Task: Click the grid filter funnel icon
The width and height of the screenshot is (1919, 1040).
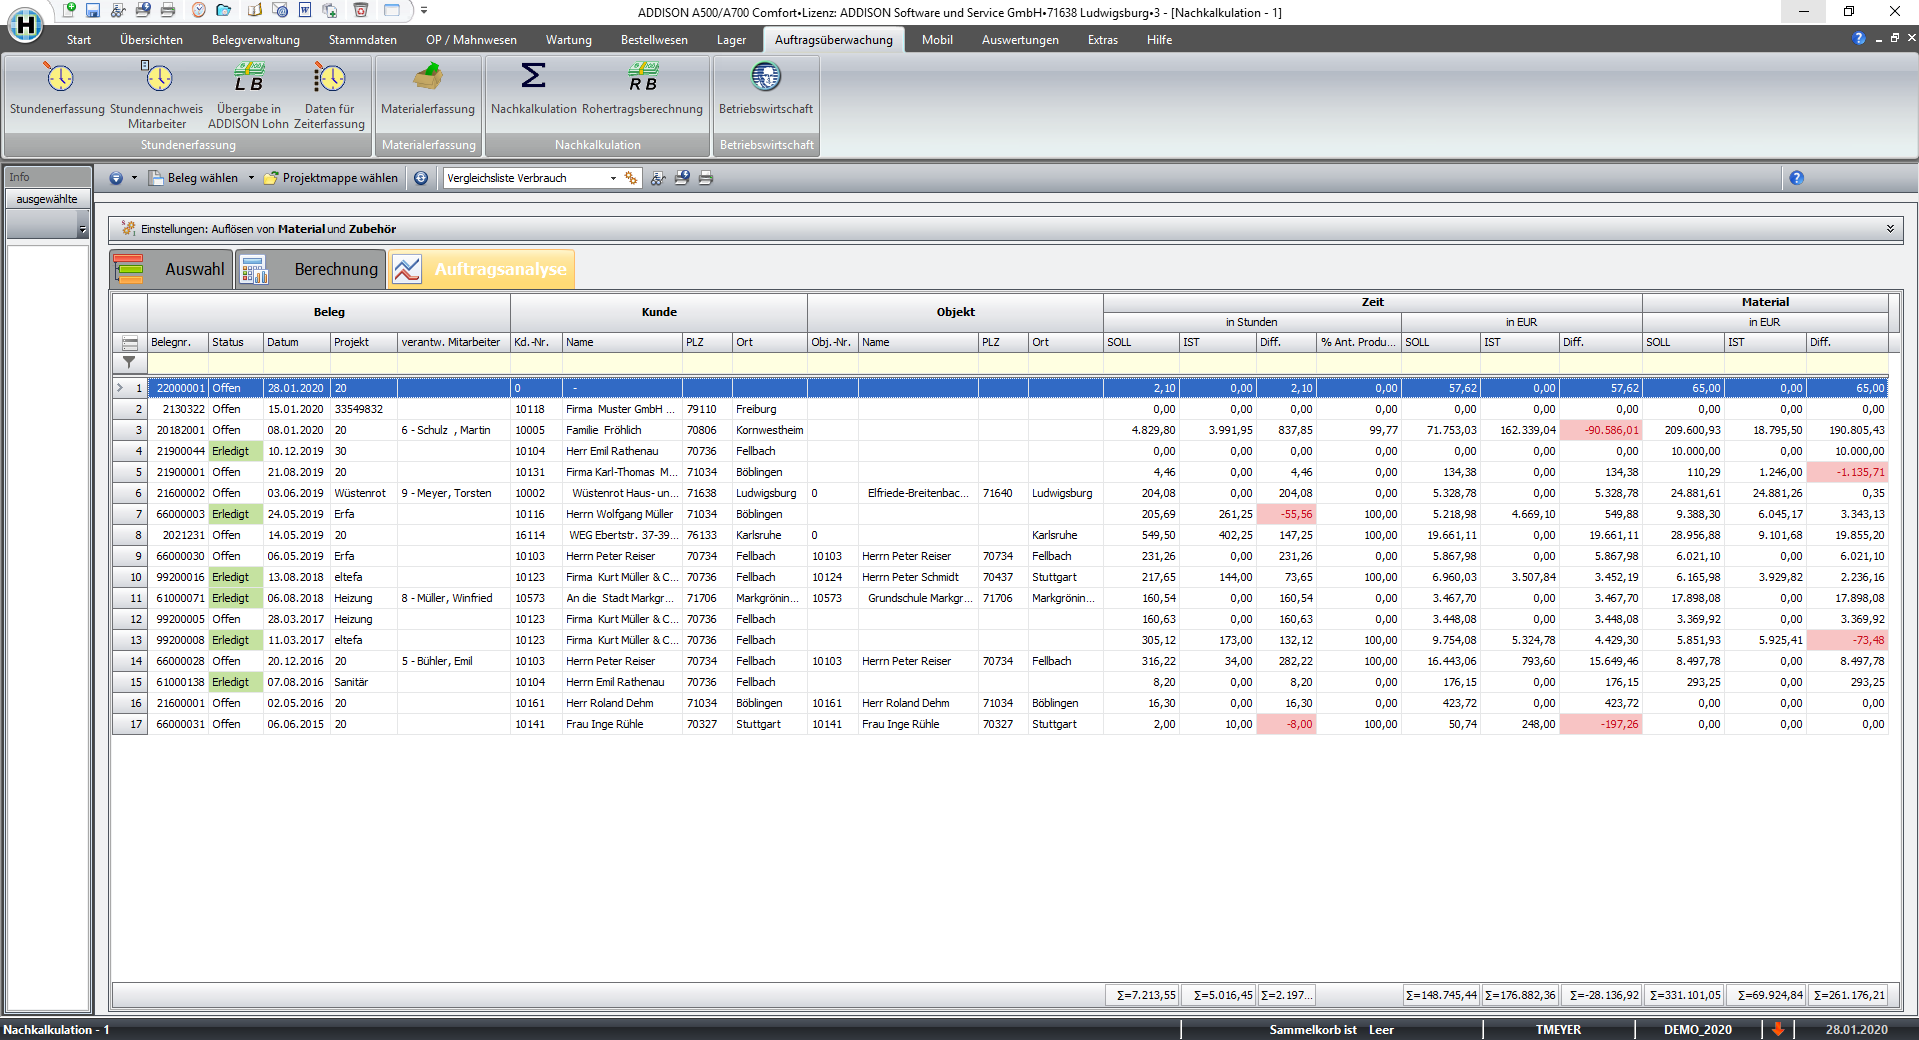Action: 129,363
